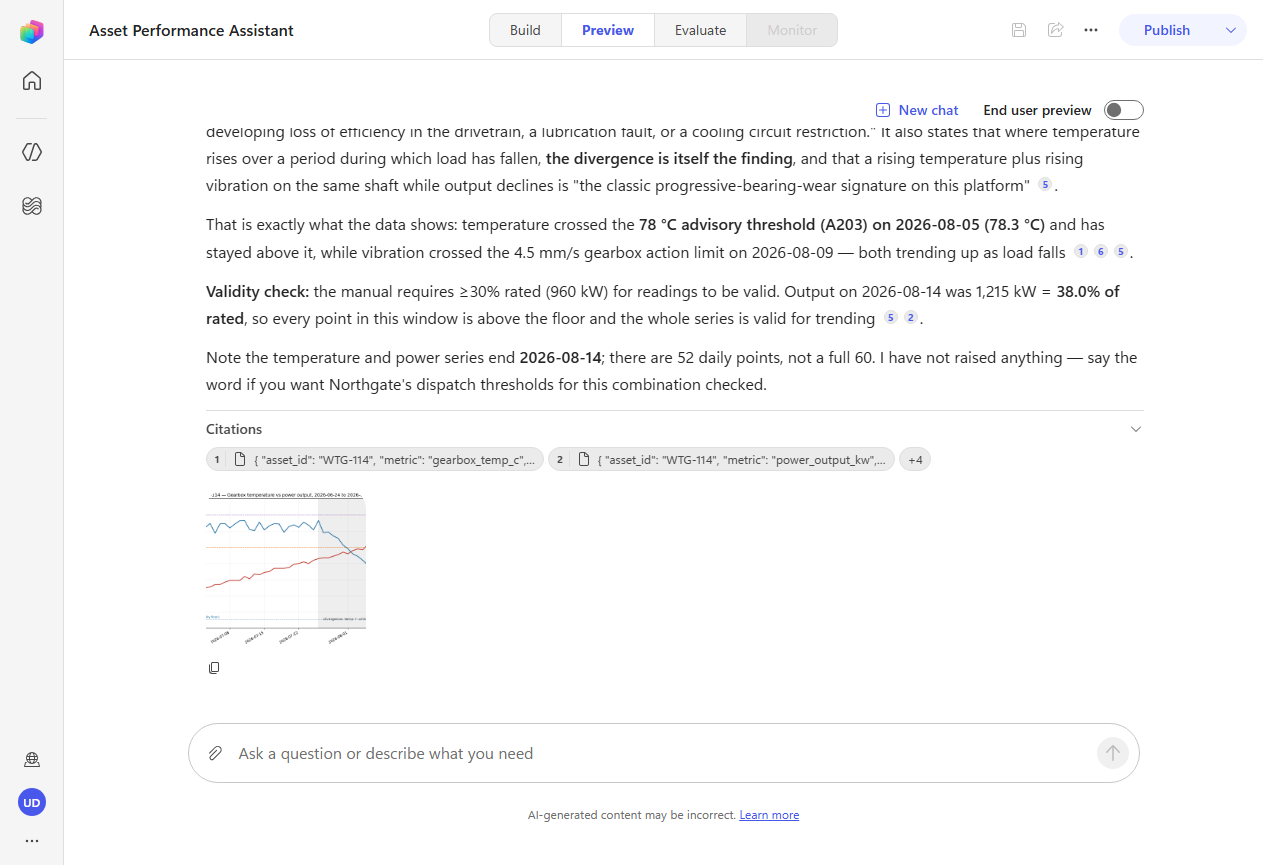
Task: Toggle the End user preview switch
Action: pyautogui.click(x=1124, y=110)
